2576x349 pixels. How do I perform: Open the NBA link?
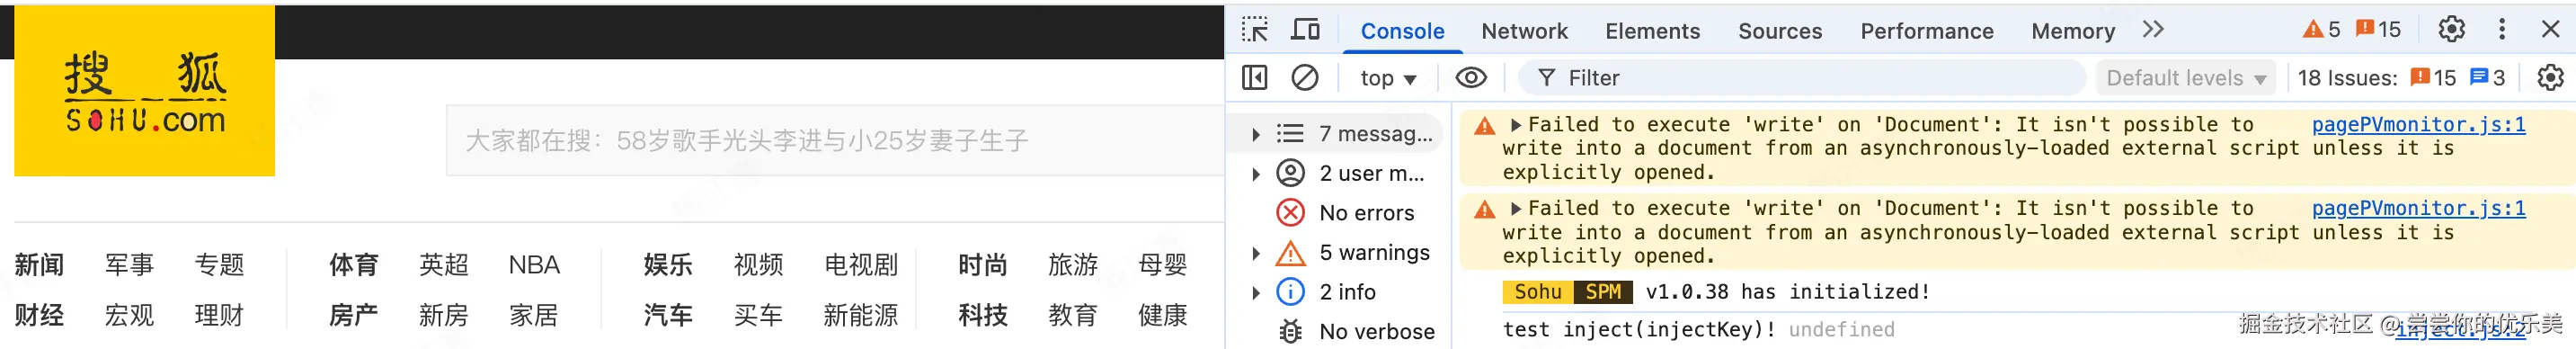click(534, 265)
